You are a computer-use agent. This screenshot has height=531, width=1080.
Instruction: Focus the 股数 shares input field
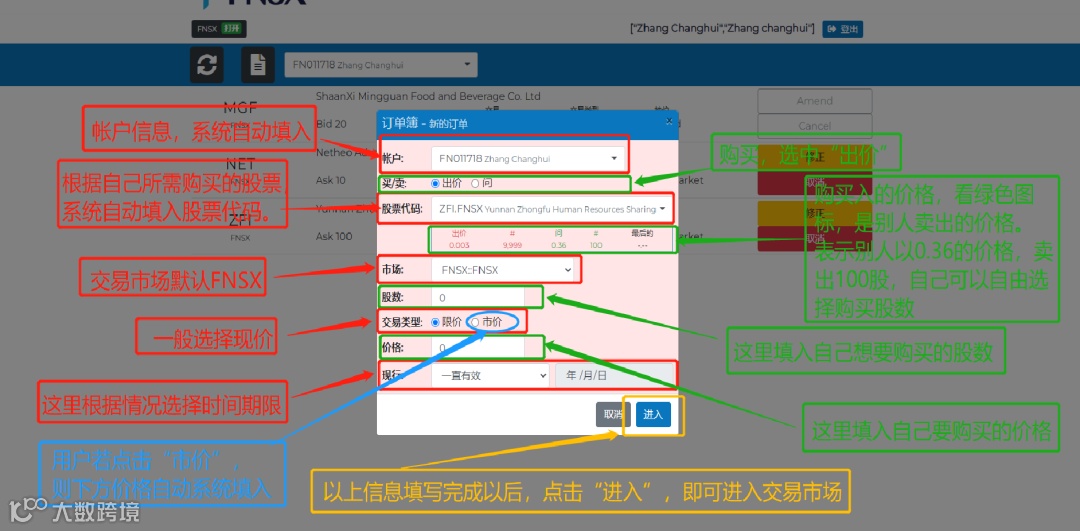(478, 298)
